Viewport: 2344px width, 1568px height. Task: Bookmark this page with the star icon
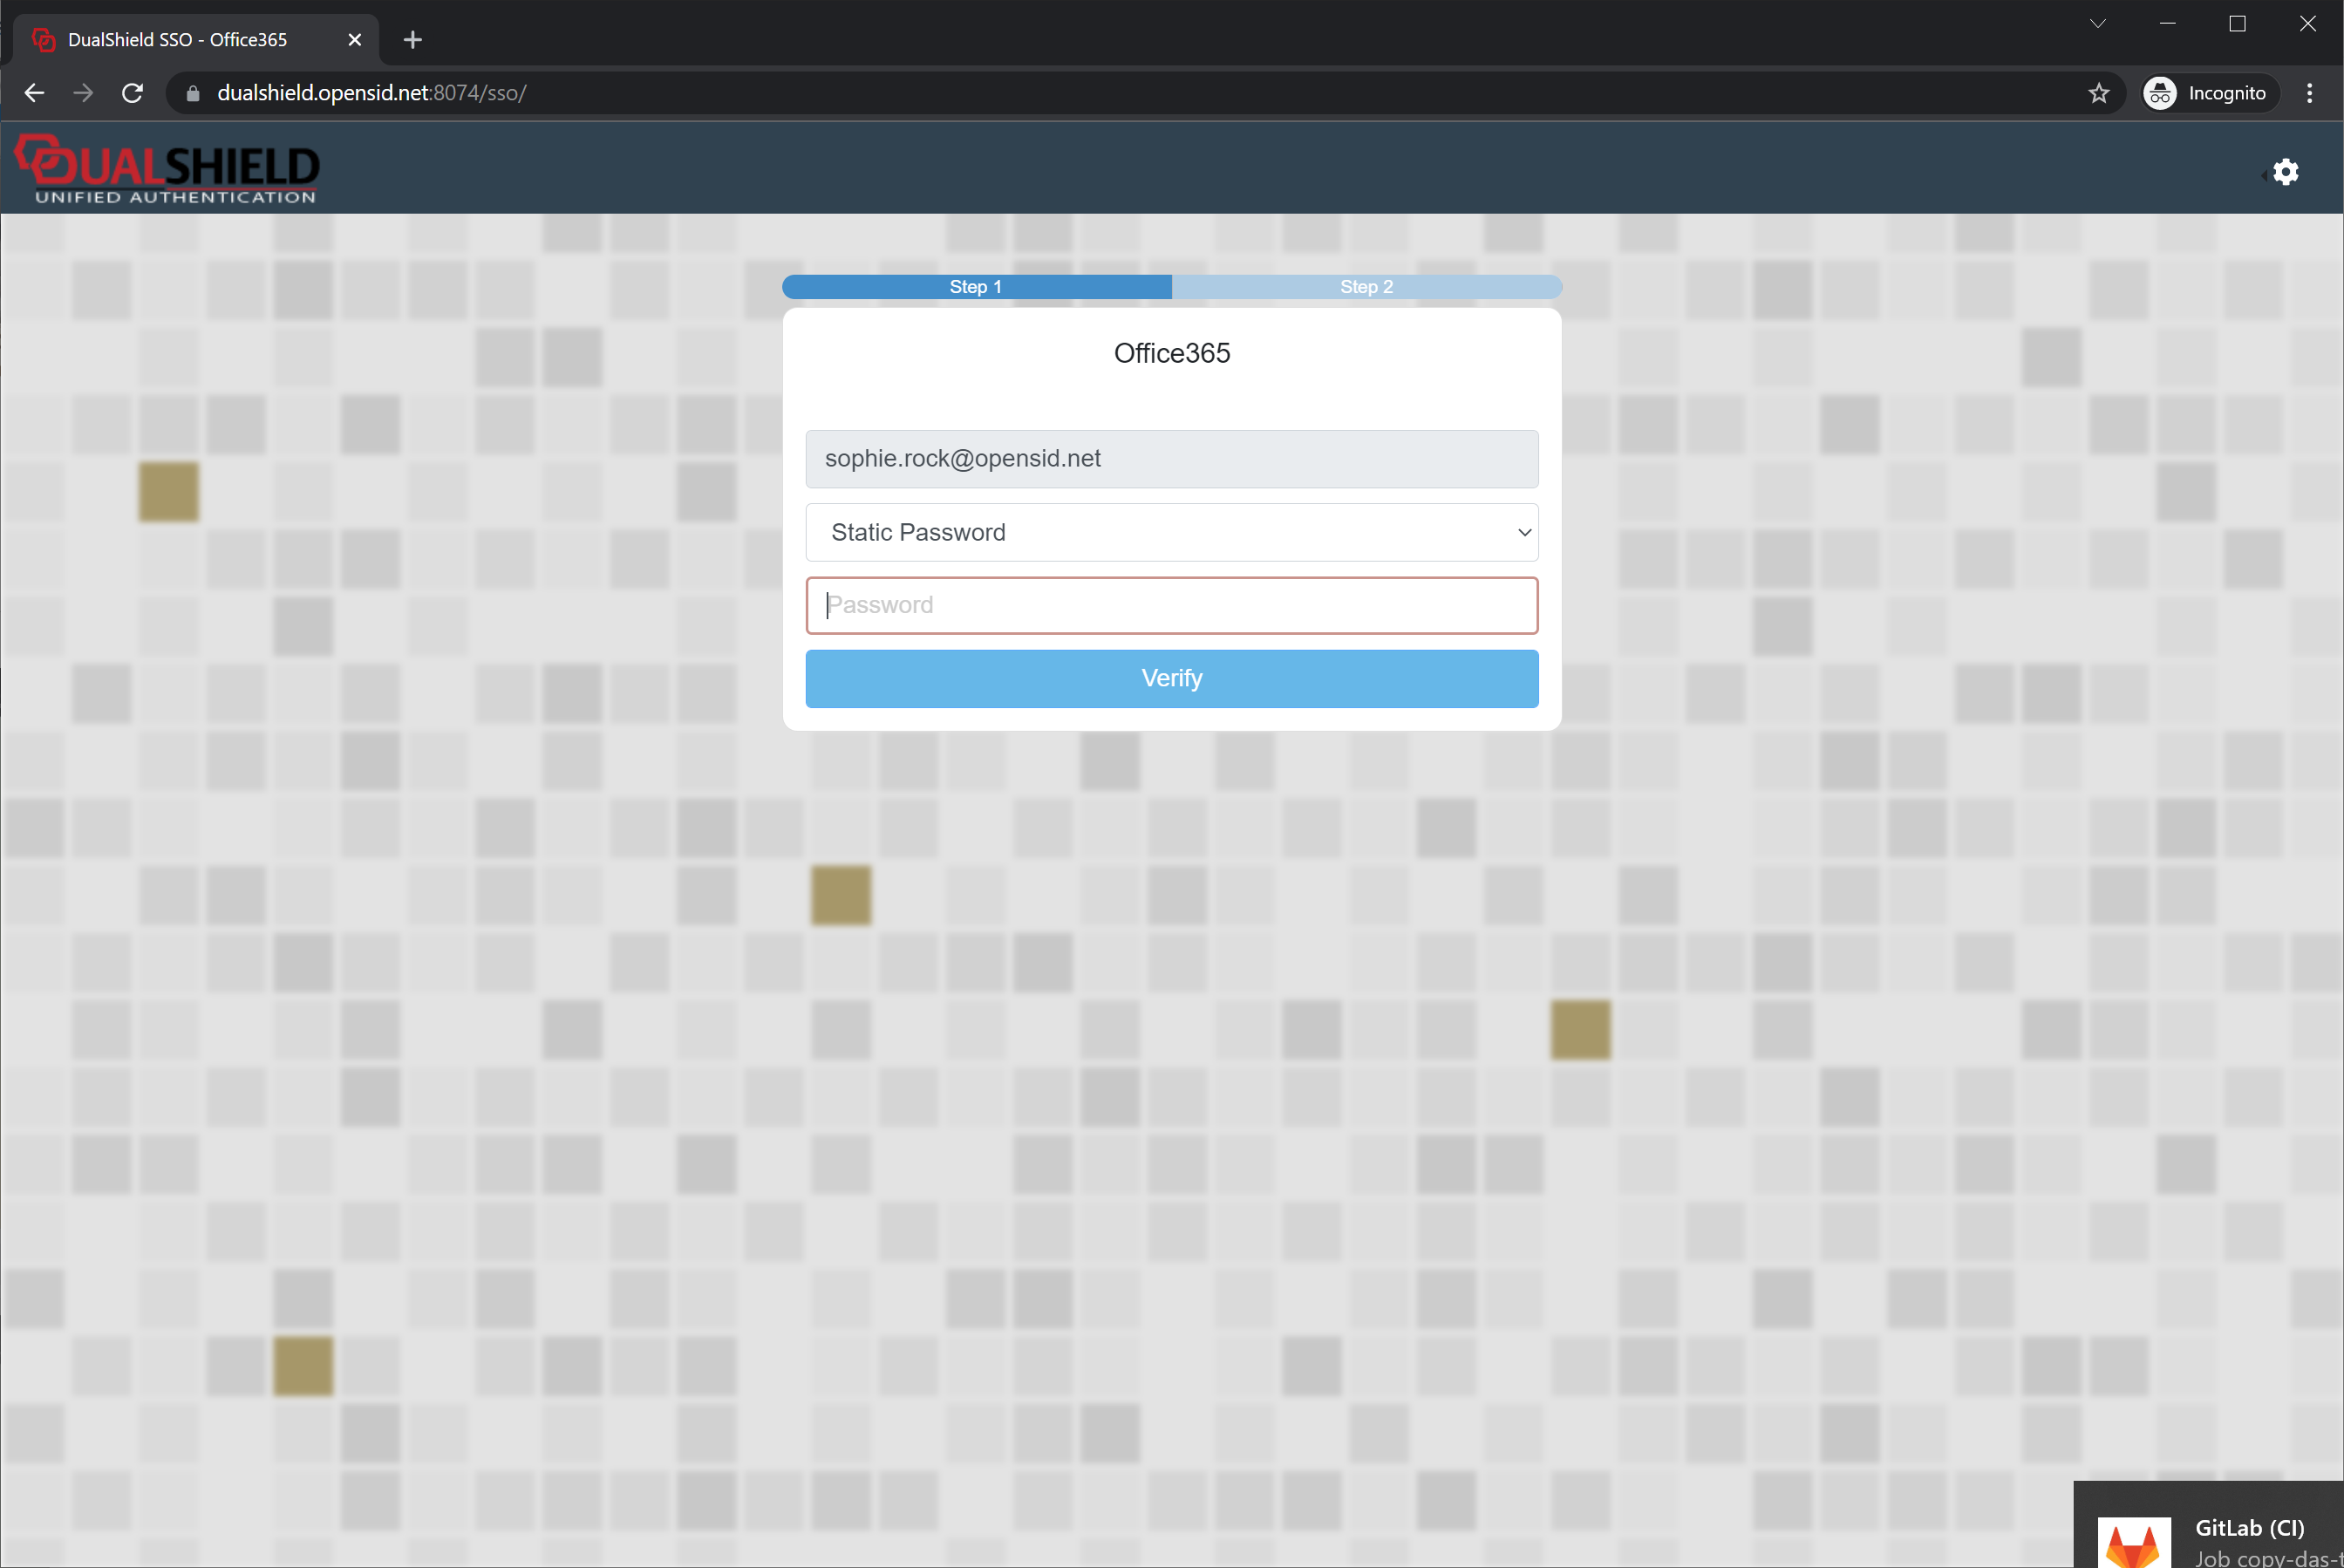coord(2098,93)
